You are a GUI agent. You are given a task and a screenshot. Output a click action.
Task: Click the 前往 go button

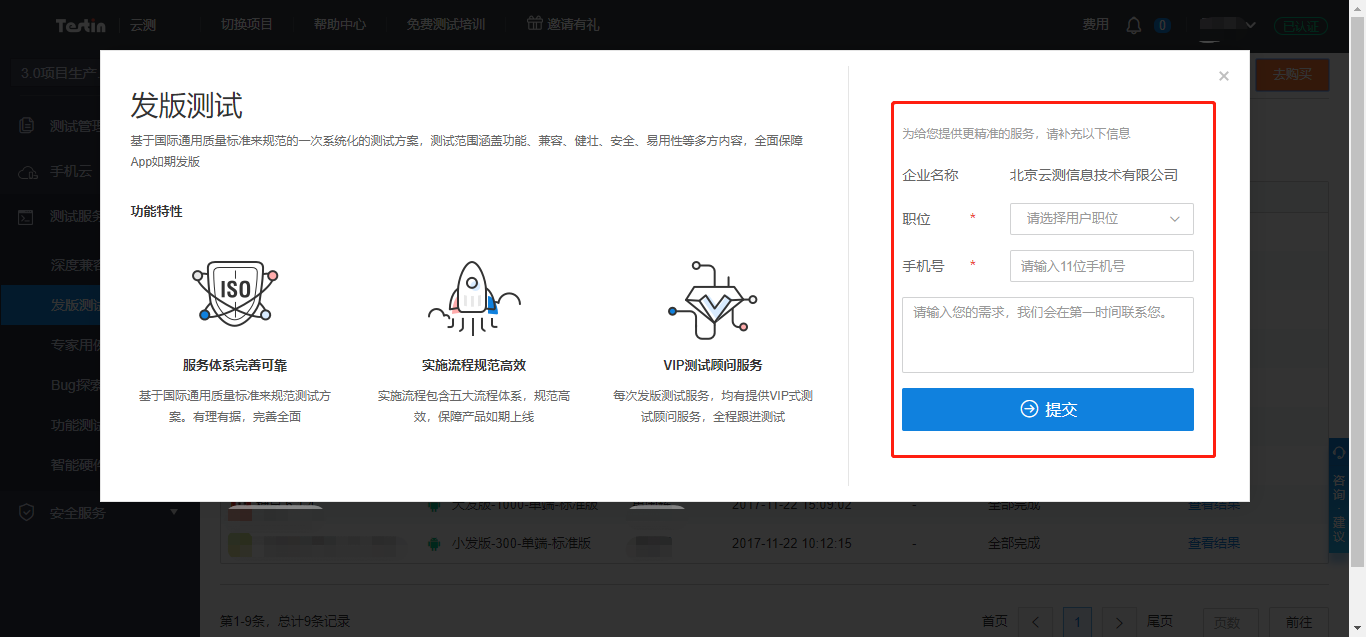coord(1299,622)
